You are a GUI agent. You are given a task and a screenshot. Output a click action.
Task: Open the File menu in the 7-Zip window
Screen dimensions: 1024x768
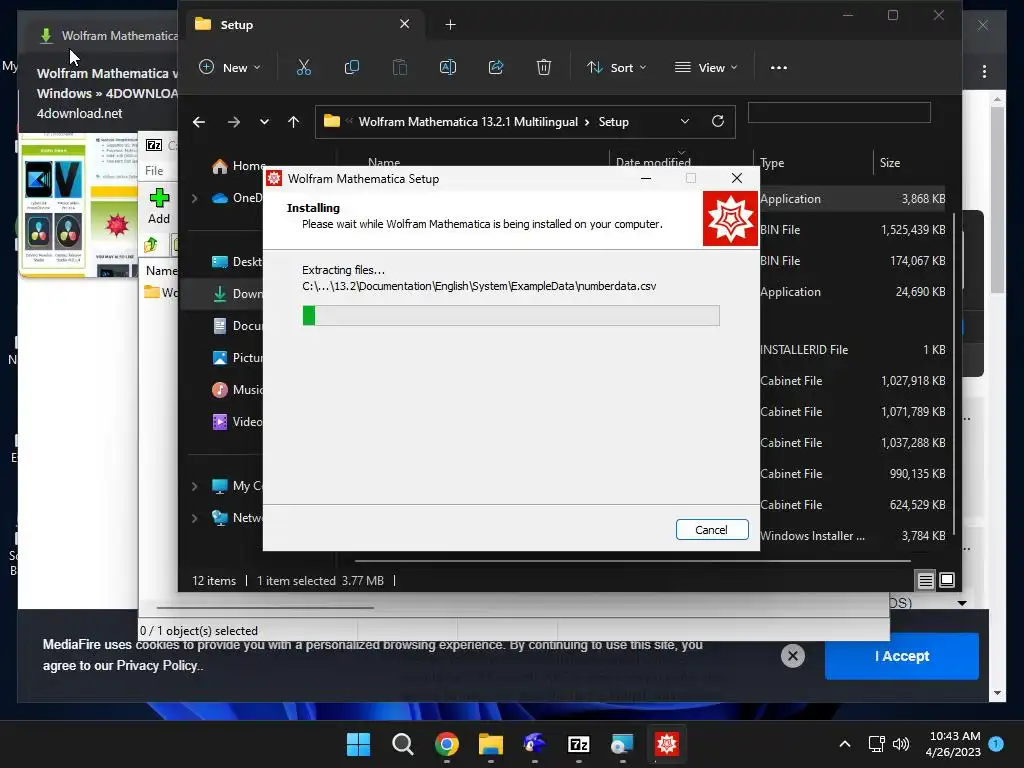click(x=154, y=170)
